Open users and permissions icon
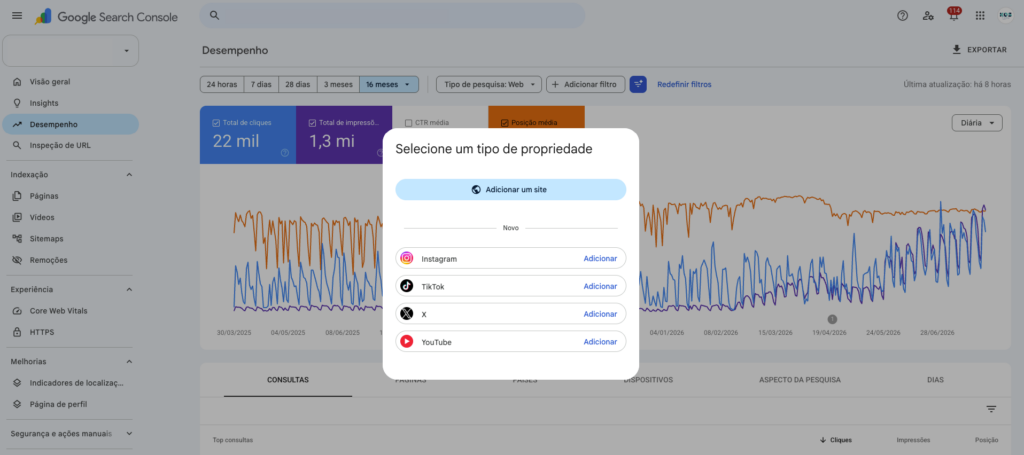1024x455 pixels. [928, 16]
